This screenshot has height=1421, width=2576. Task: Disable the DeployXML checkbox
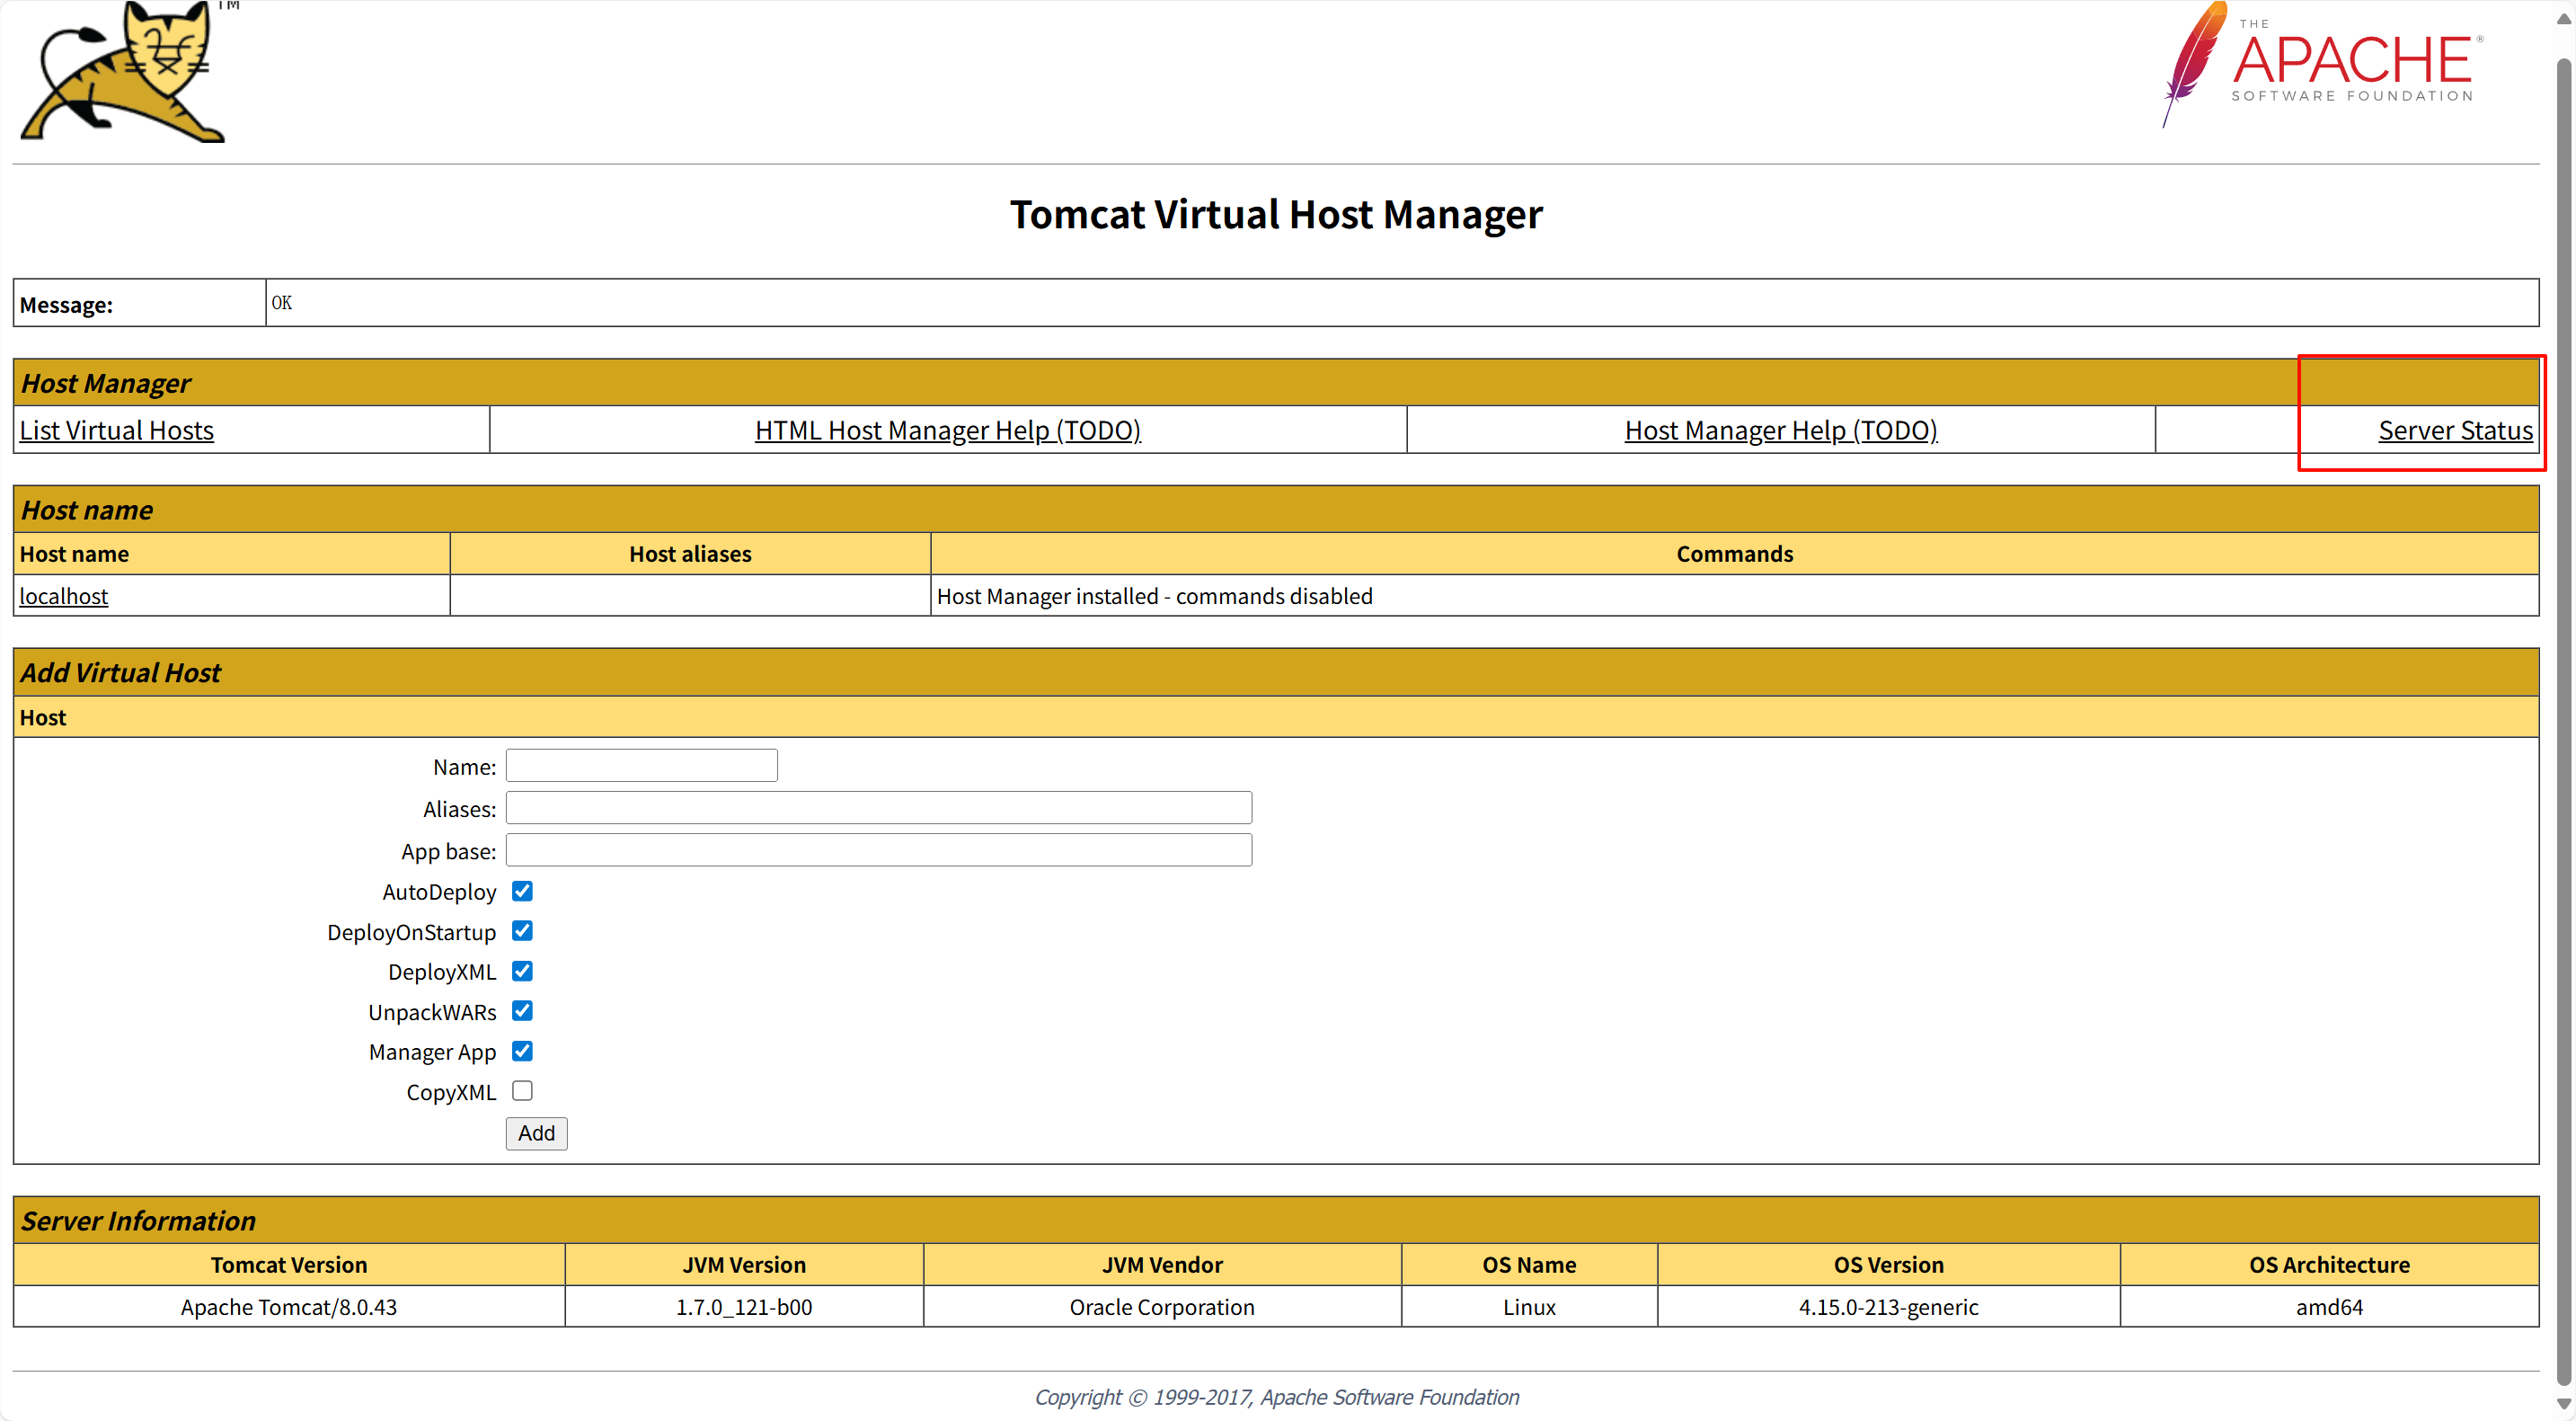[522, 971]
